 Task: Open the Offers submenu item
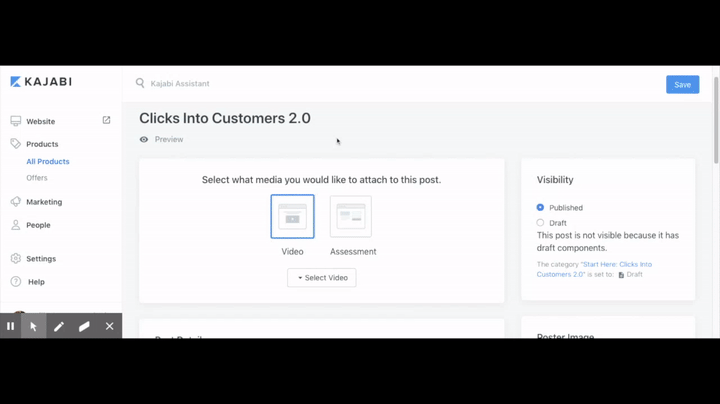(x=37, y=178)
